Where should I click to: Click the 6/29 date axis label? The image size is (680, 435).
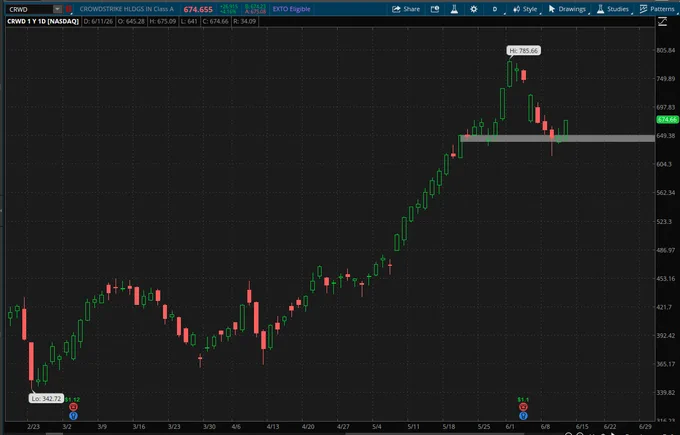click(645, 427)
